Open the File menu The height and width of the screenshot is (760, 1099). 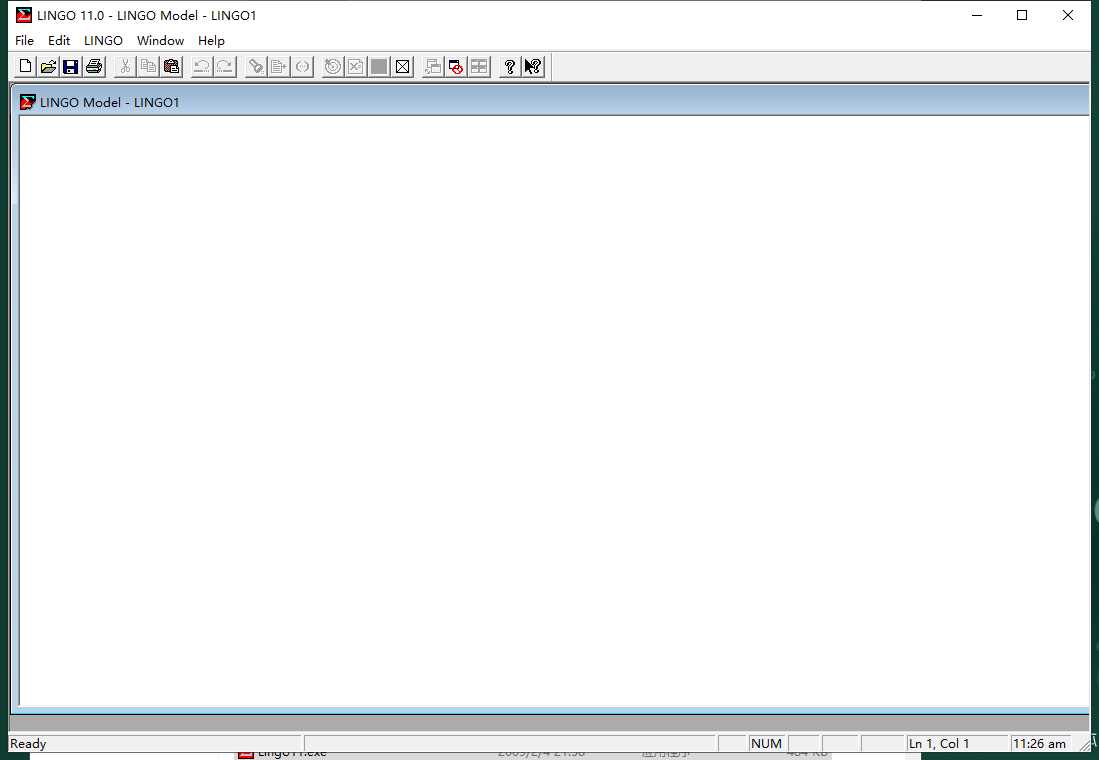point(25,41)
